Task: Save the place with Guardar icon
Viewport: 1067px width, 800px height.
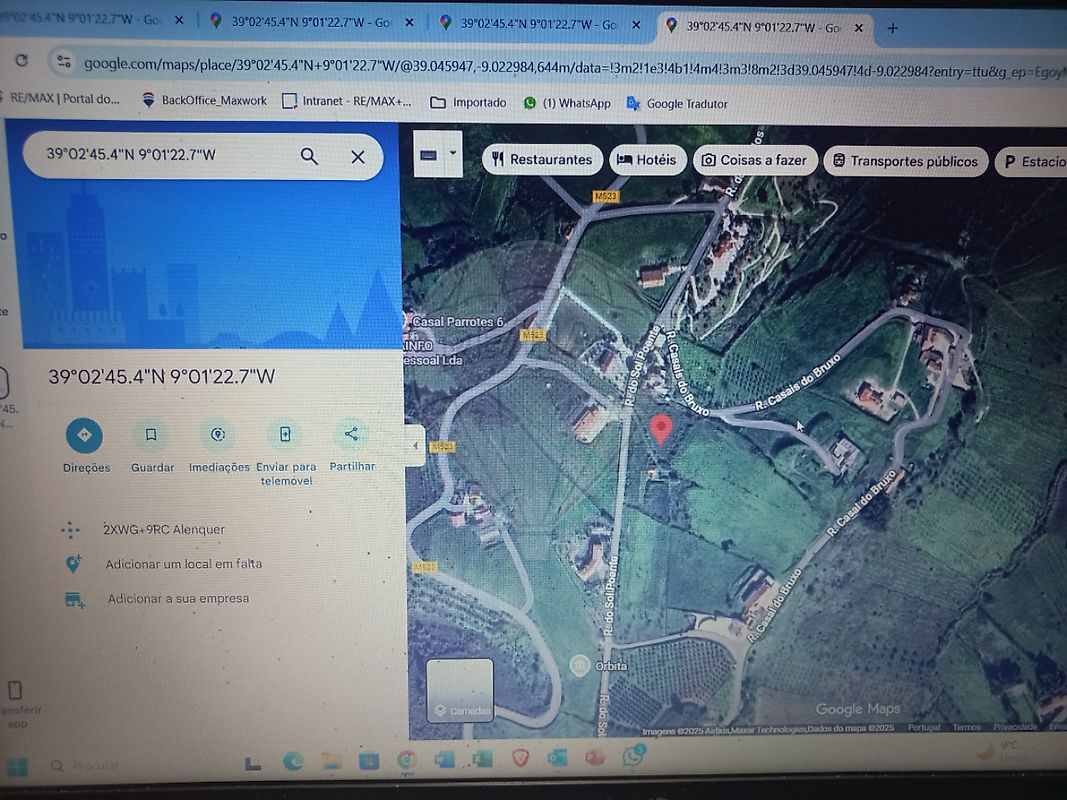Action: [151, 435]
